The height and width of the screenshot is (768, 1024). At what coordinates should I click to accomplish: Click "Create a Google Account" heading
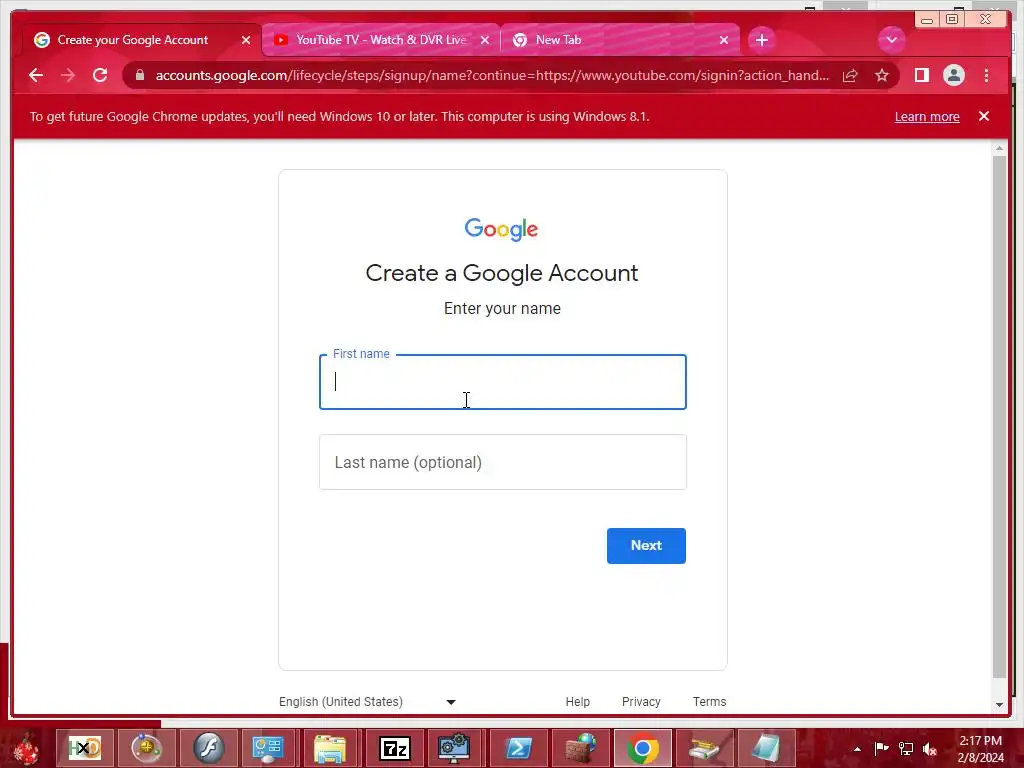(x=502, y=272)
